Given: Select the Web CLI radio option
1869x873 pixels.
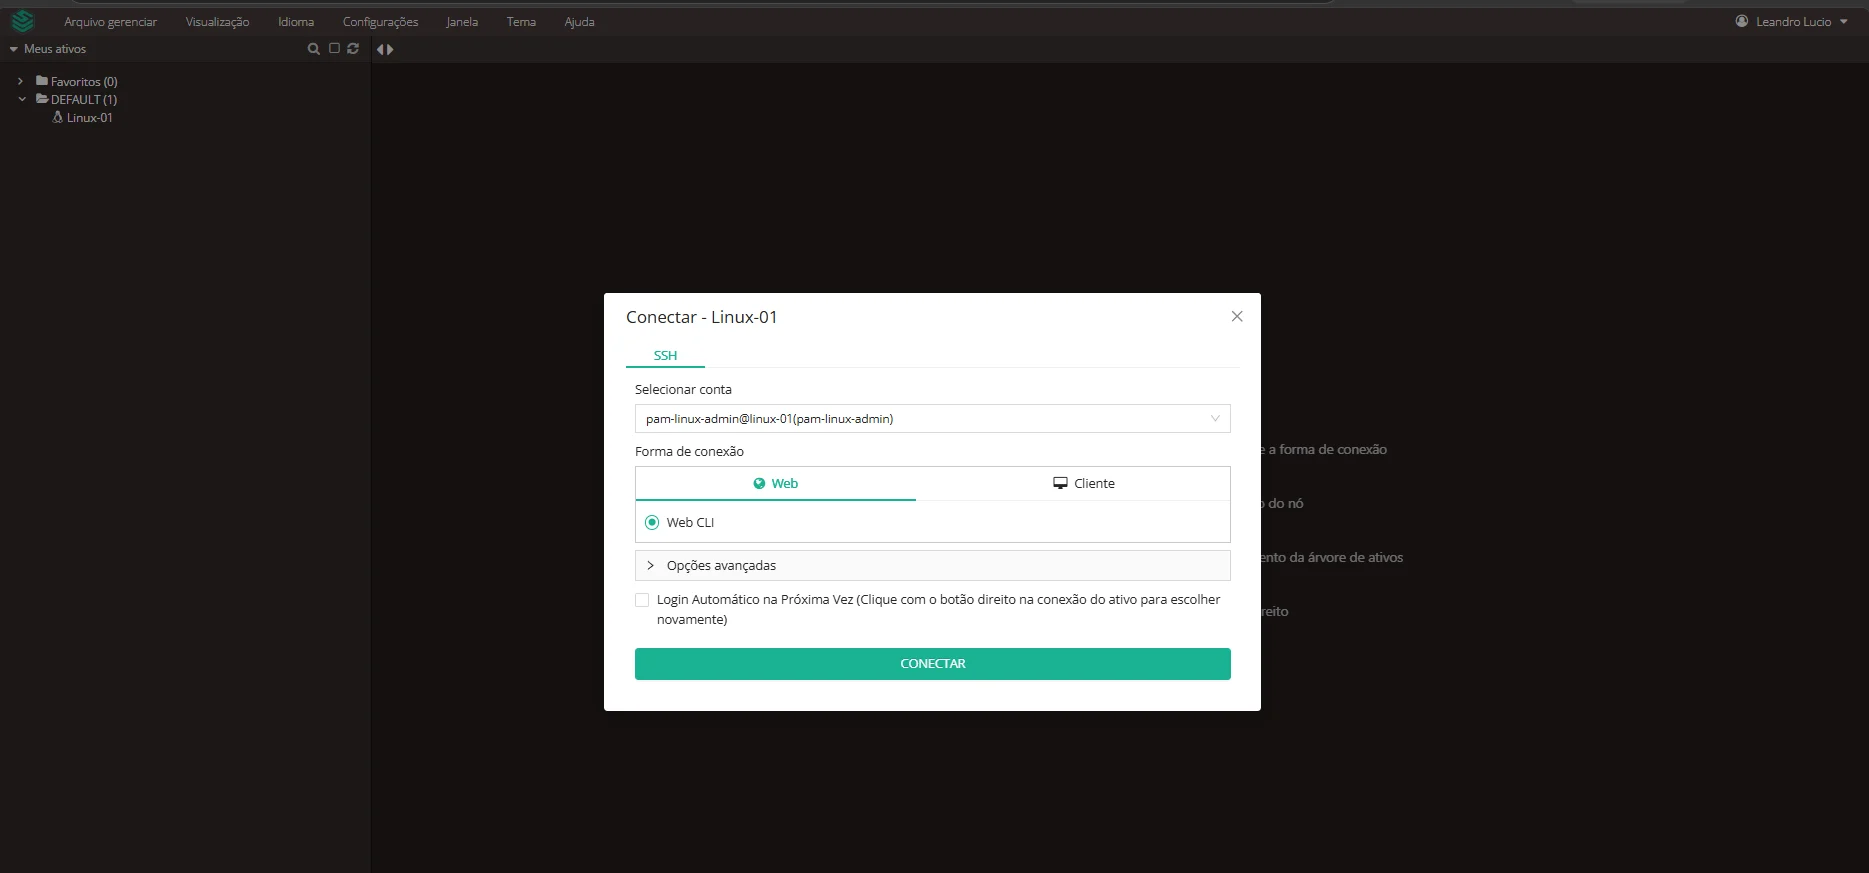Looking at the screenshot, I should pyautogui.click(x=652, y=522).
